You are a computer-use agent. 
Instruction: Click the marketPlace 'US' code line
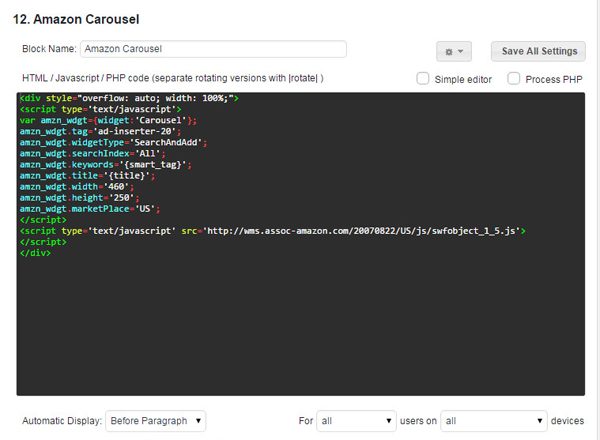coord(90,209)
